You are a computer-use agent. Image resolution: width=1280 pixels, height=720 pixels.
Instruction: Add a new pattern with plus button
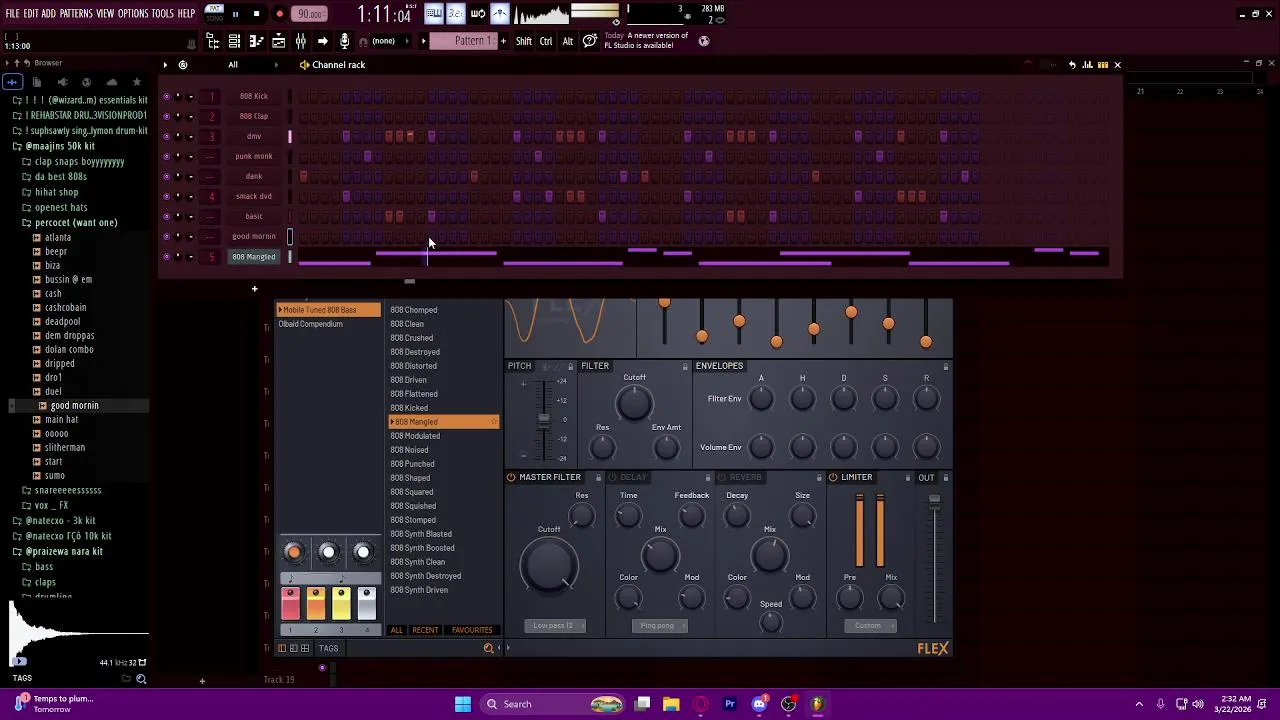tap(504, 41)
